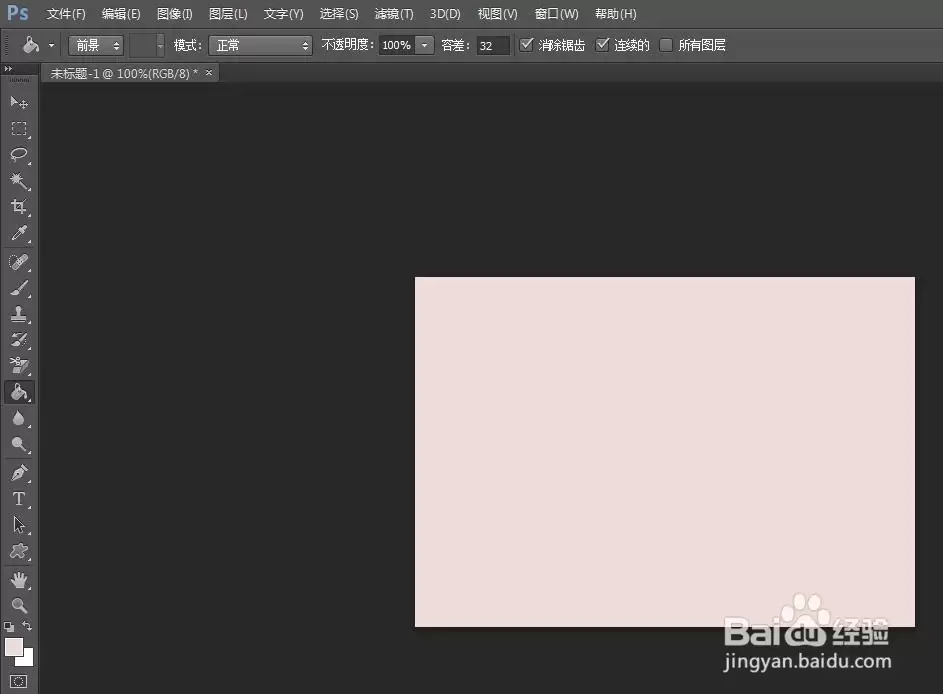
Task: Select the Eyedropper tool
Action: (x=19, y=233)
